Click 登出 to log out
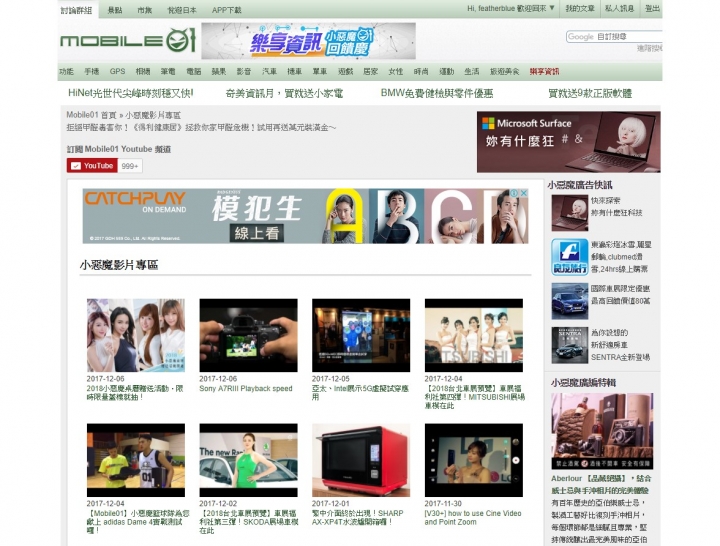 coord(652,9)
